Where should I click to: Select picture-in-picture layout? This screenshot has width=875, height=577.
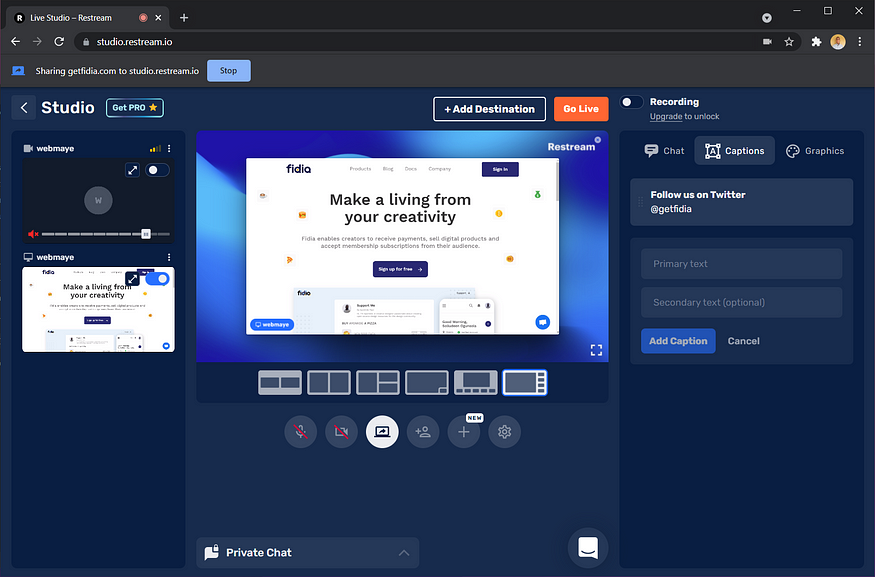click(427, 383)
